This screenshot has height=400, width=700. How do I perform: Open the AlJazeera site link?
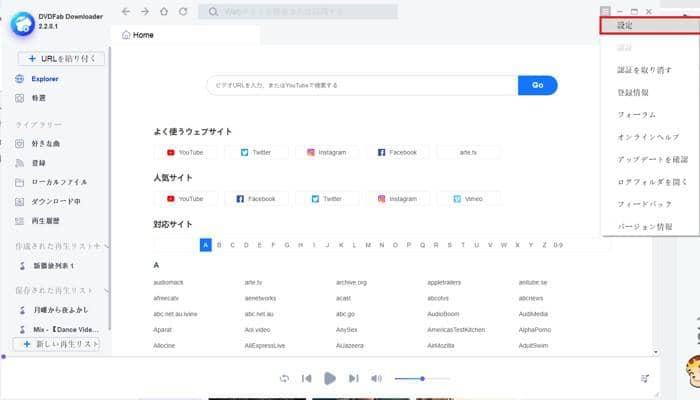click(350, 346)
